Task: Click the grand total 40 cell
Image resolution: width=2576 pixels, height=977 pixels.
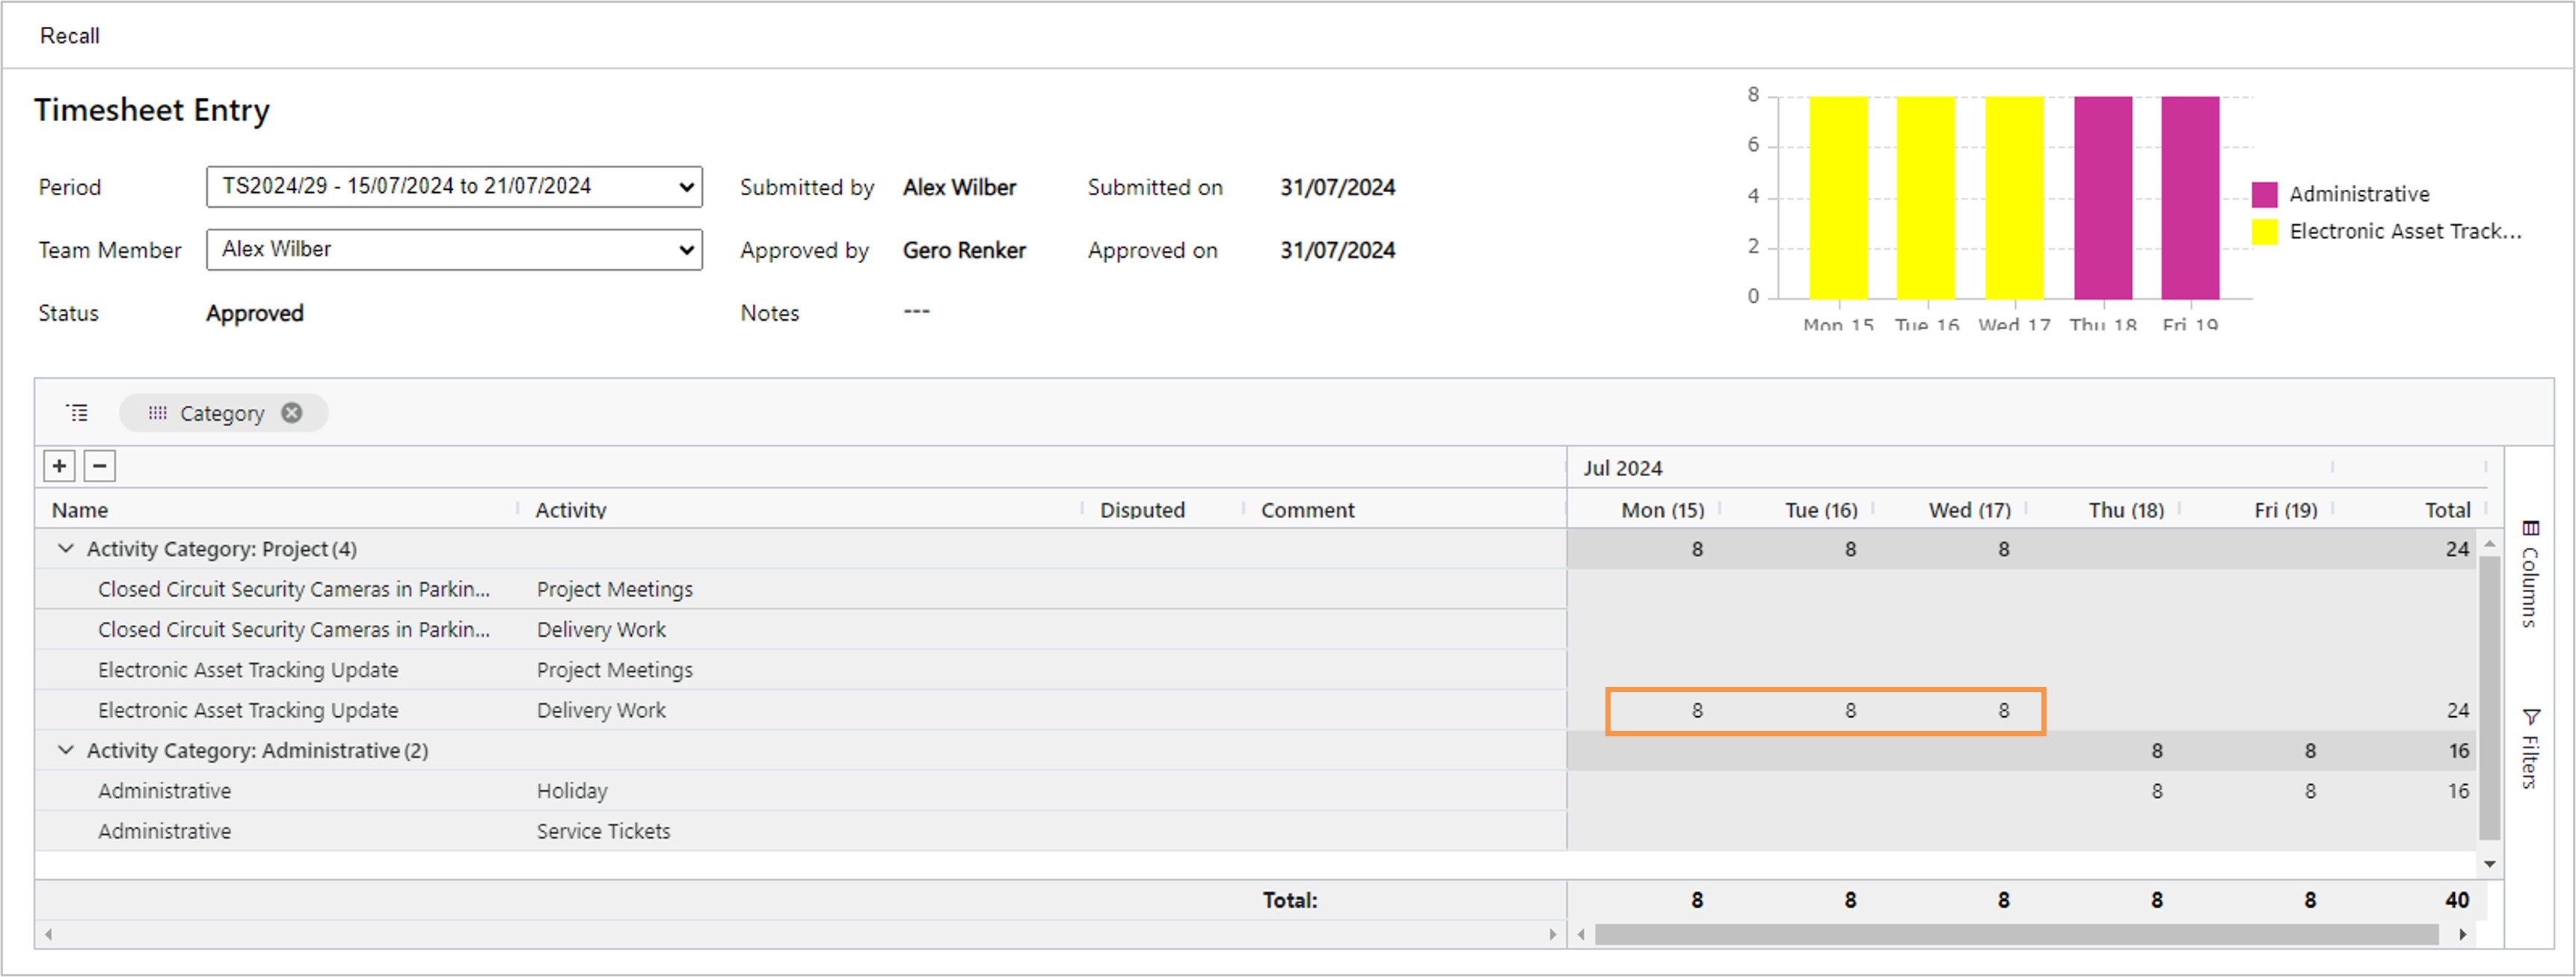Action: 2457,900
